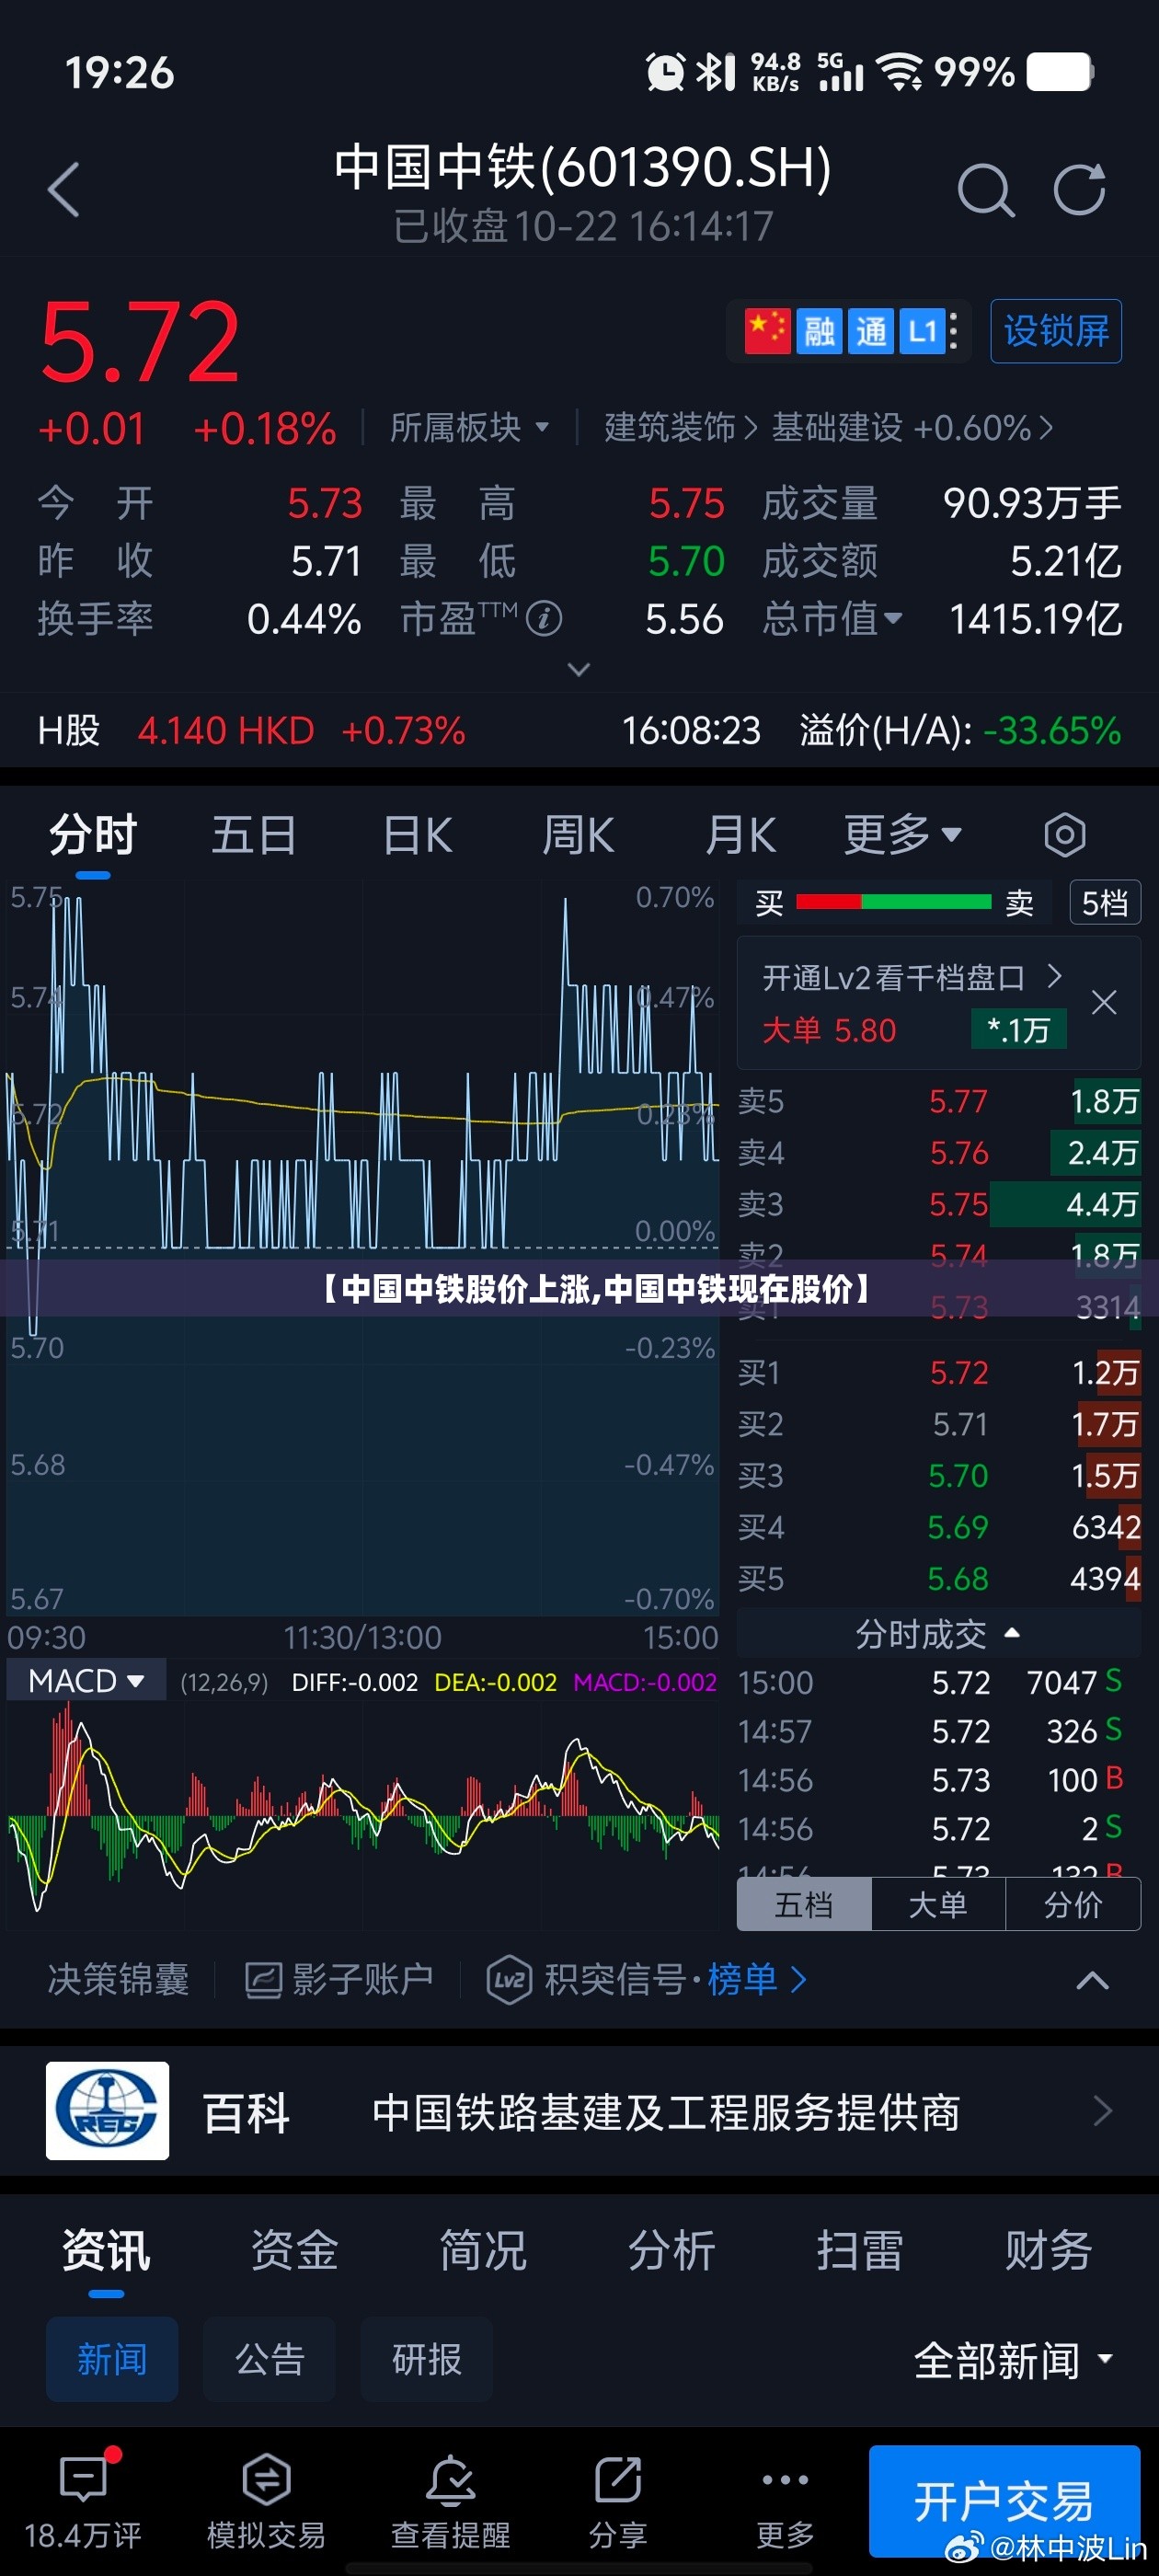The width and height of the screenshot is (1159, 2576).
Task: Open the 影子账户 shadow account icon
Action: point(264,1979)
